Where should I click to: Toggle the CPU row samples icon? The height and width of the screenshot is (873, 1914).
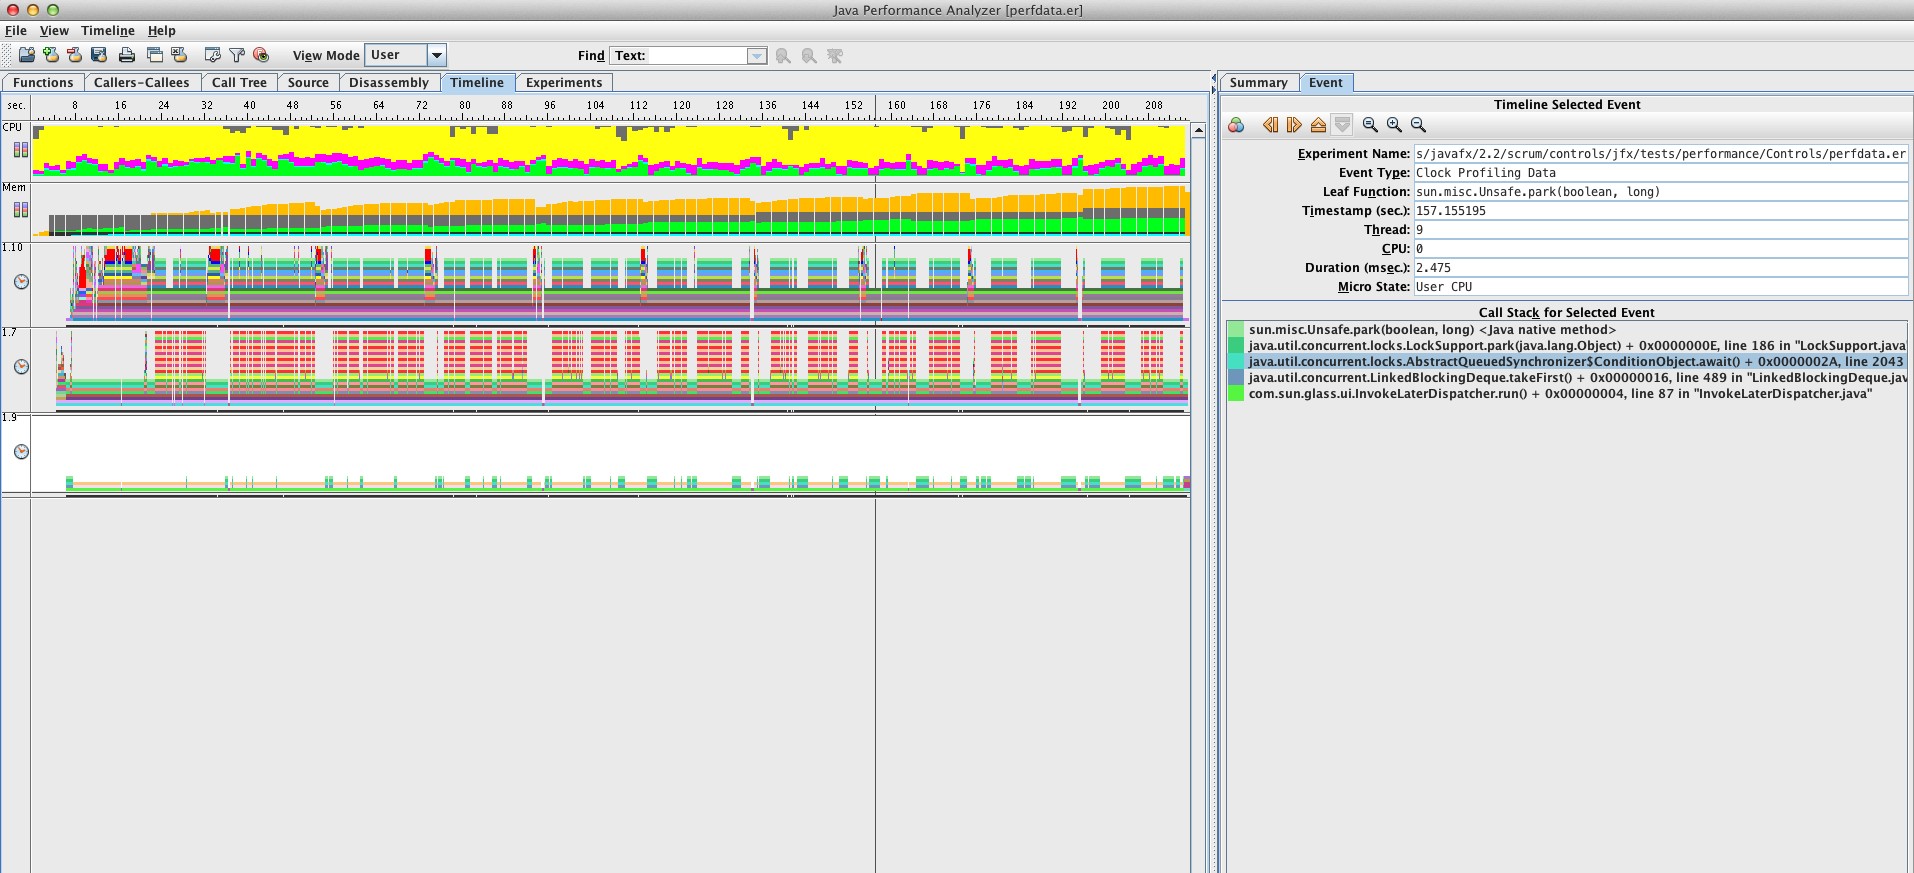[x=20, y=150]
